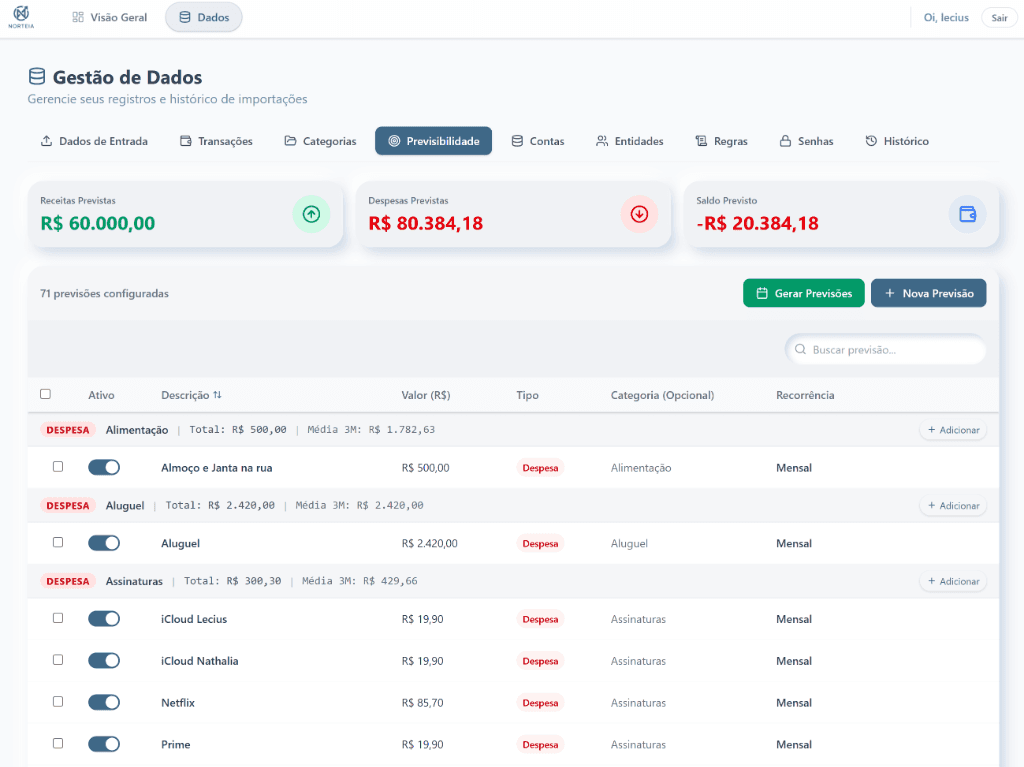
Task: Click the Nova Previsão button
Action: [x=928, y=293]
